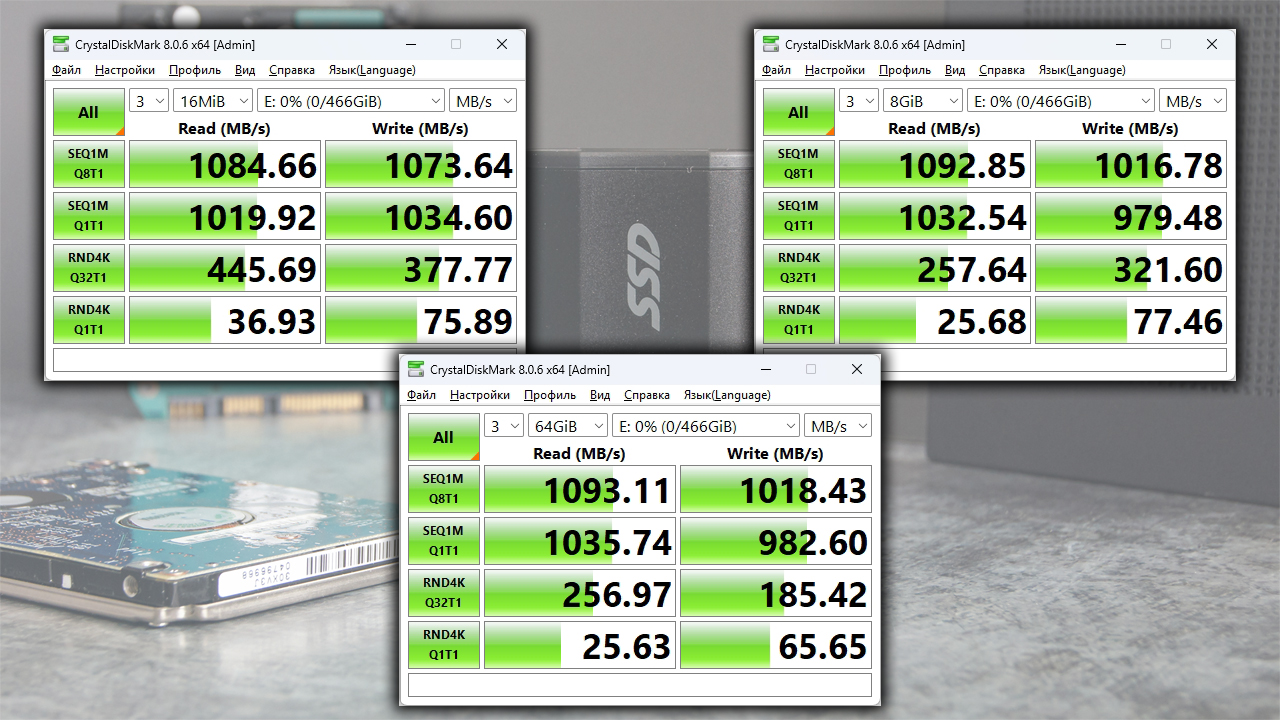Screen dimensions: 1280x720
Task: Run the SEQ1M Q8T1 test in the 8GiB window
Action: [x=799, y=164]
